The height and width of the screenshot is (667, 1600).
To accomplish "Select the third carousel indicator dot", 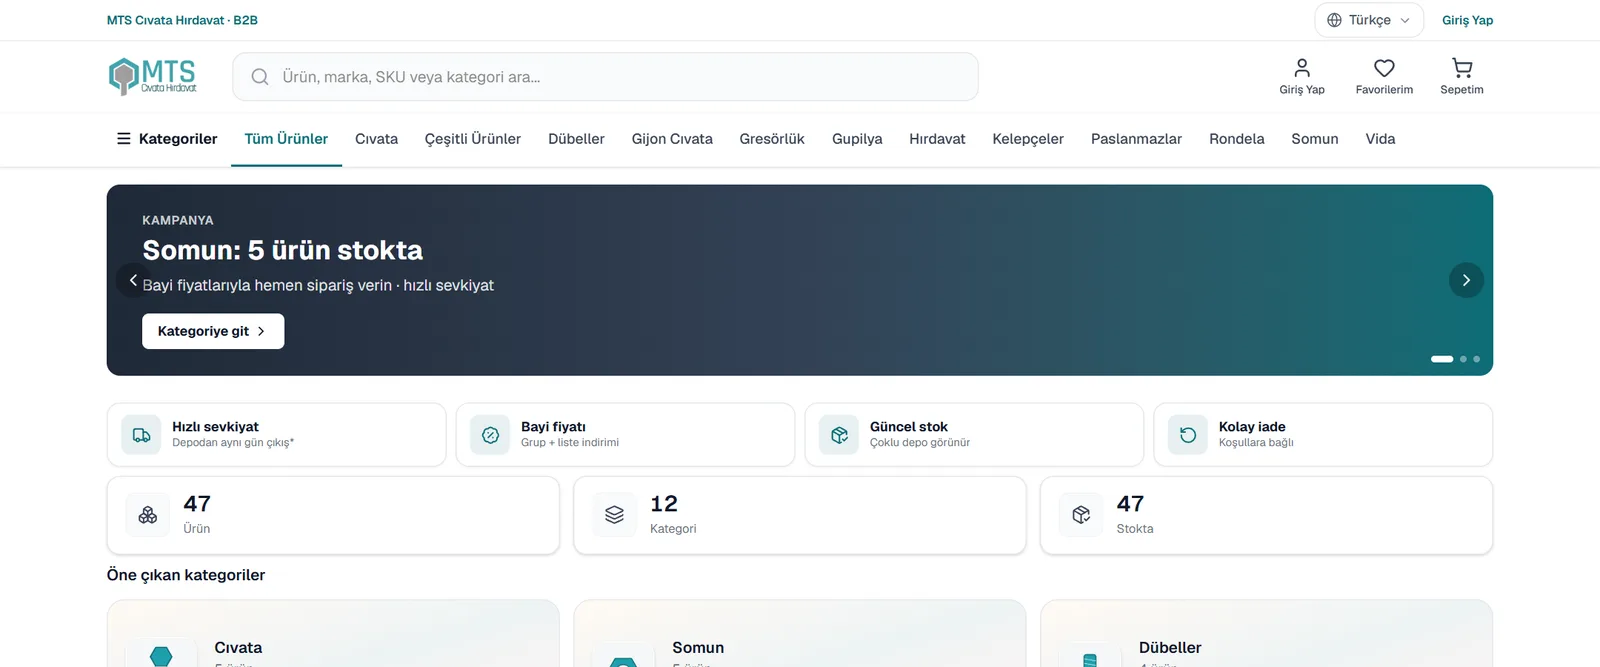I will (1476, 359).
